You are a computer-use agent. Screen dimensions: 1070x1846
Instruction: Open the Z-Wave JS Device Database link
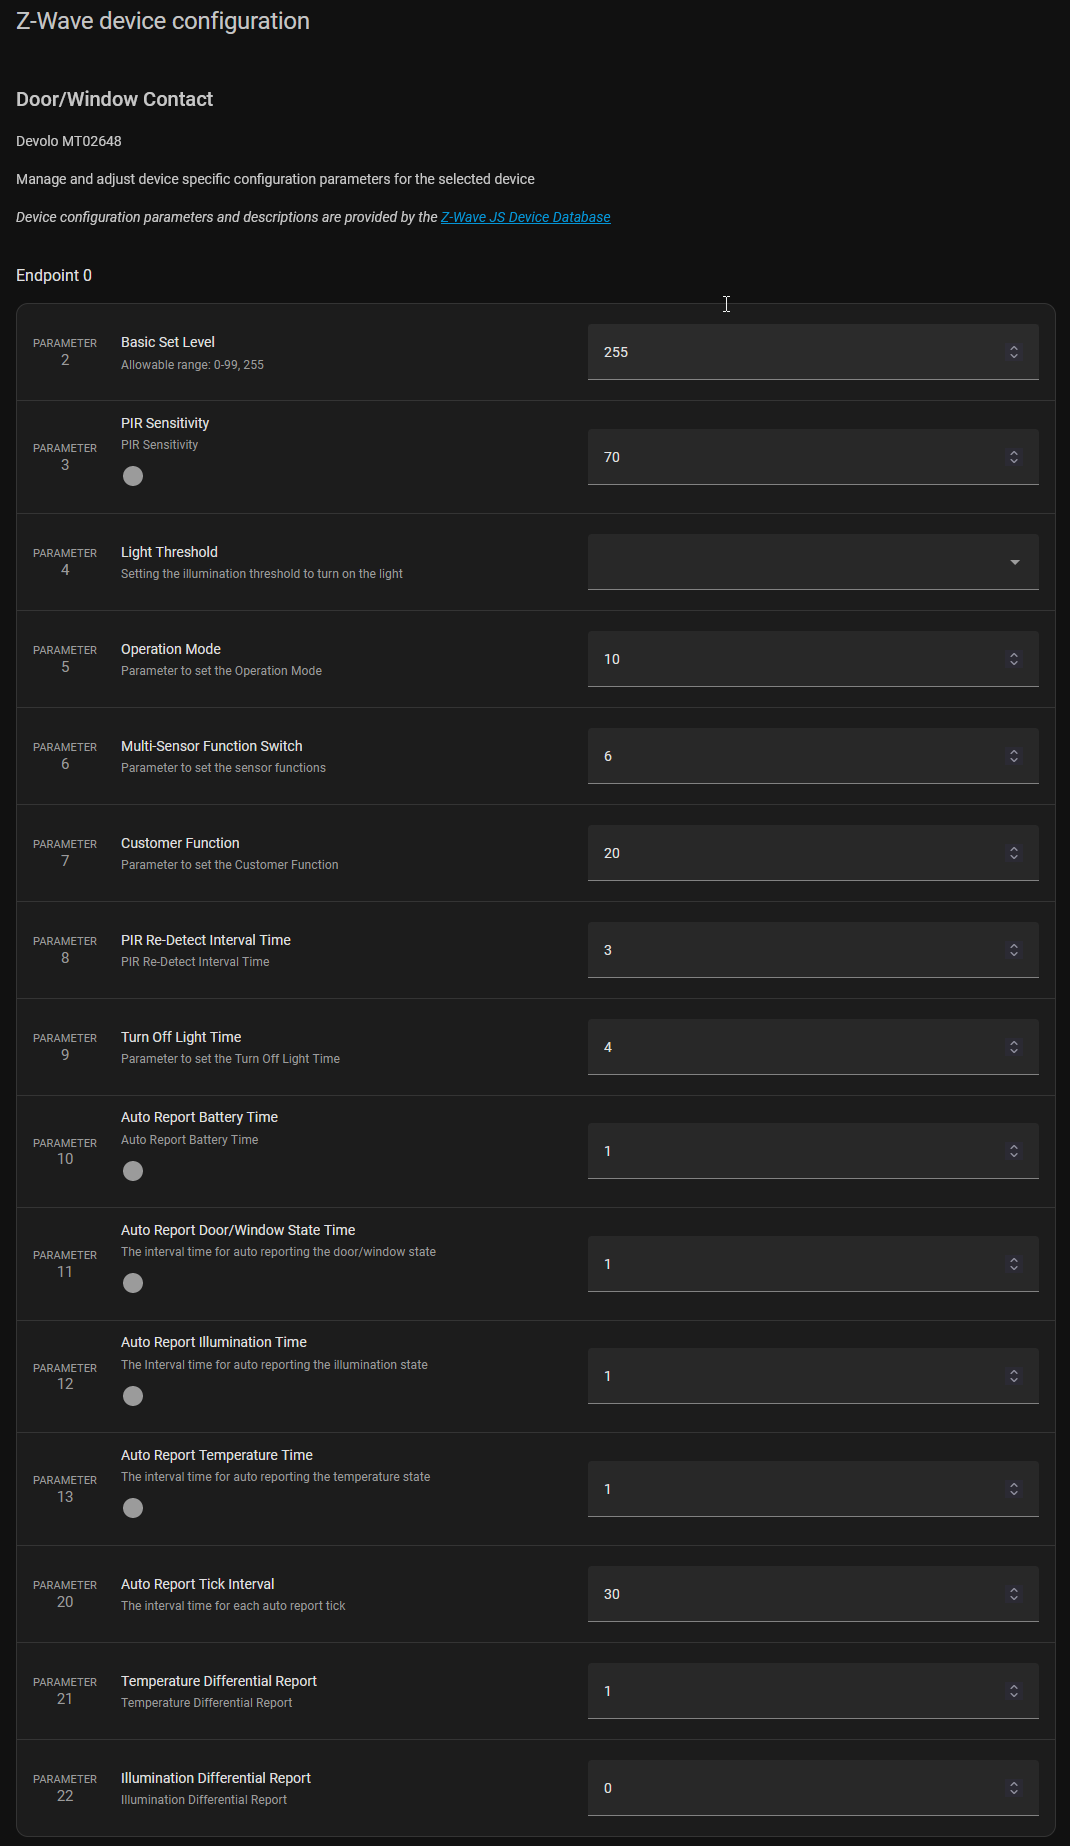(525, 217)
